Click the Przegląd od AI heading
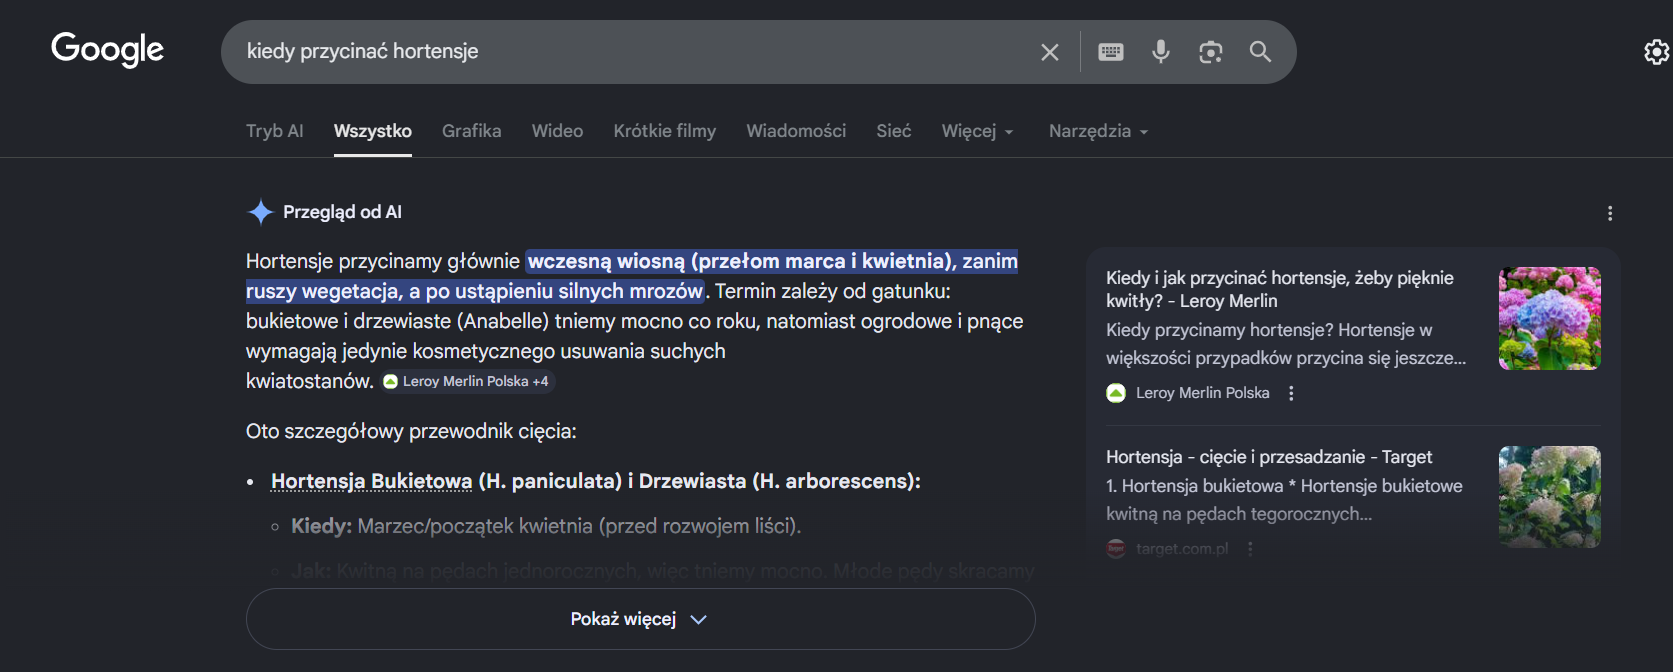 click(342, 212)
